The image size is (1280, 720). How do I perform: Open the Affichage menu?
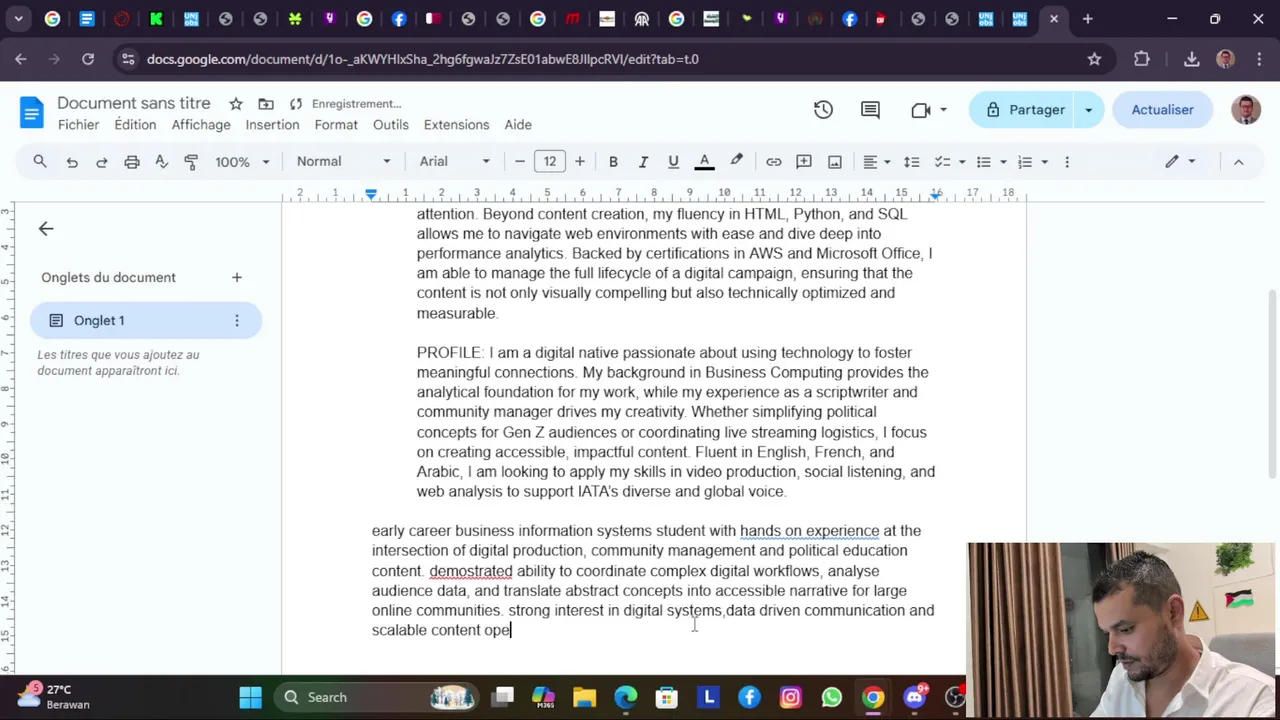(201, 125)
